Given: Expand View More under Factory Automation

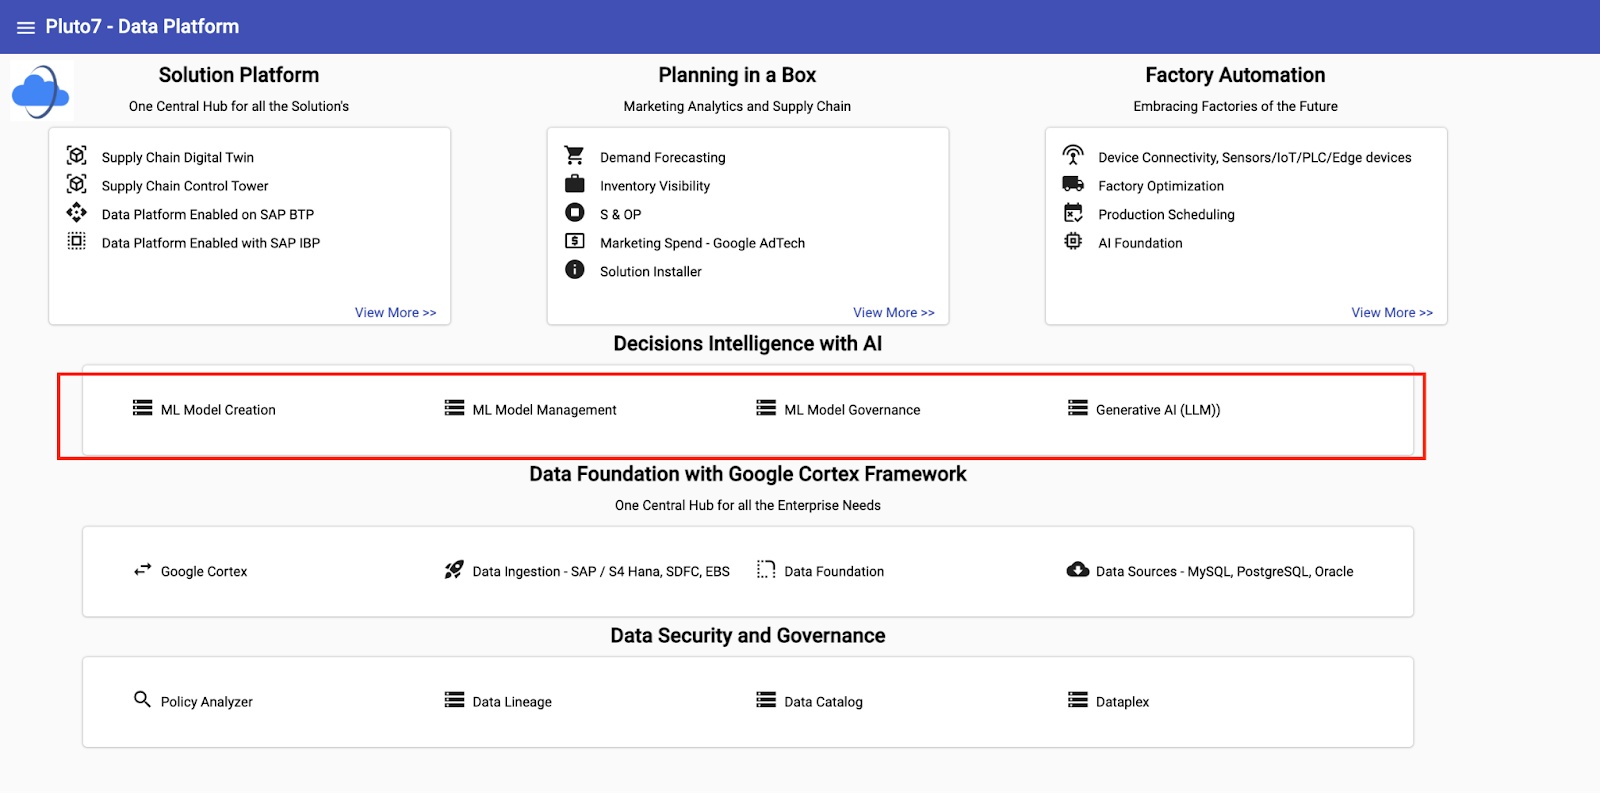Looking at the screenshot, I should tap(1391, 313).
